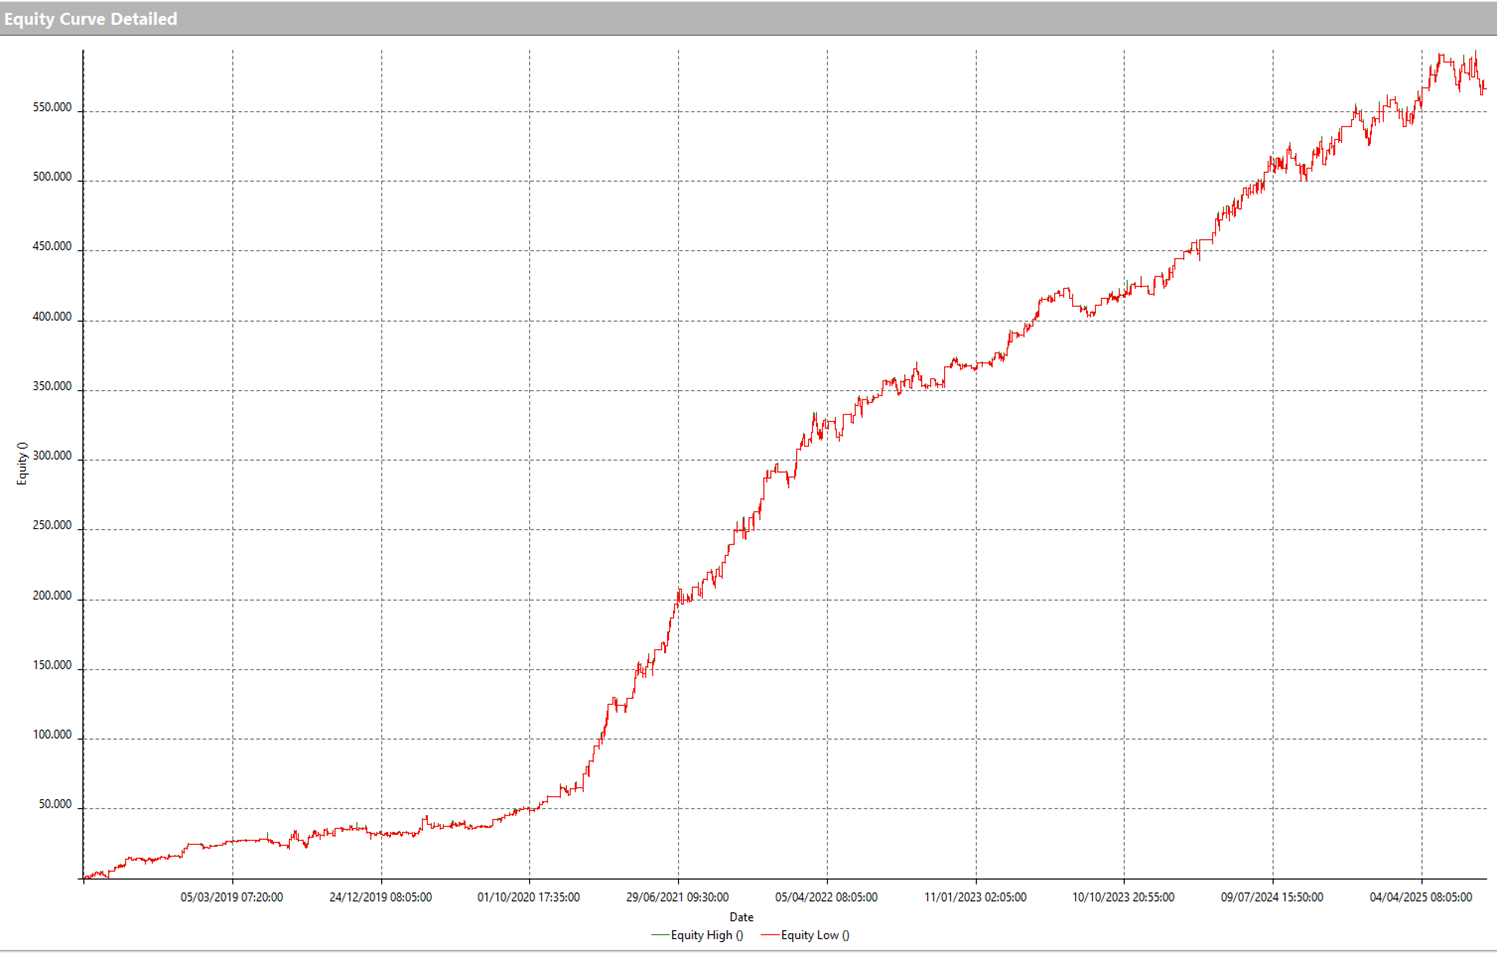Select the Equity Low legend label
This screenshot has height=953, width=1497.
click(x=815, y=935)
